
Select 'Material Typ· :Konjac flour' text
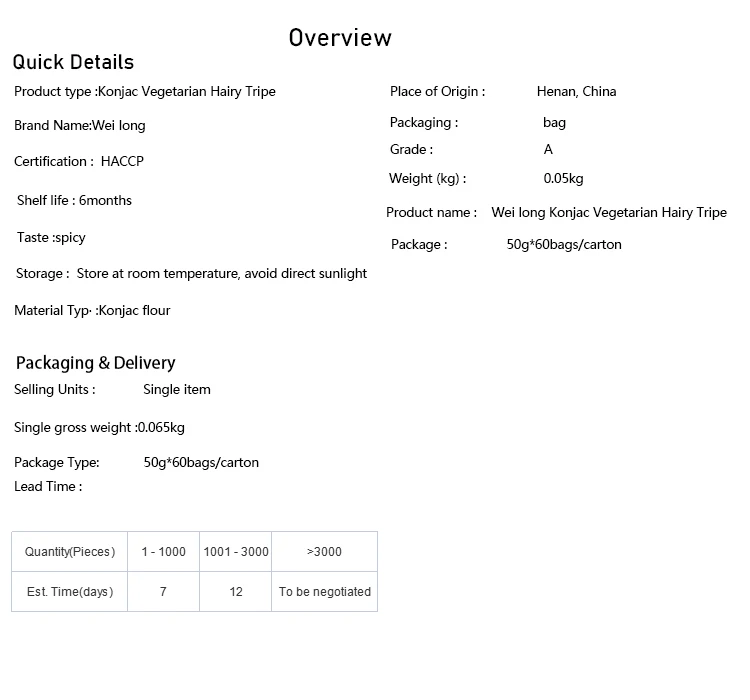[92, 311]
